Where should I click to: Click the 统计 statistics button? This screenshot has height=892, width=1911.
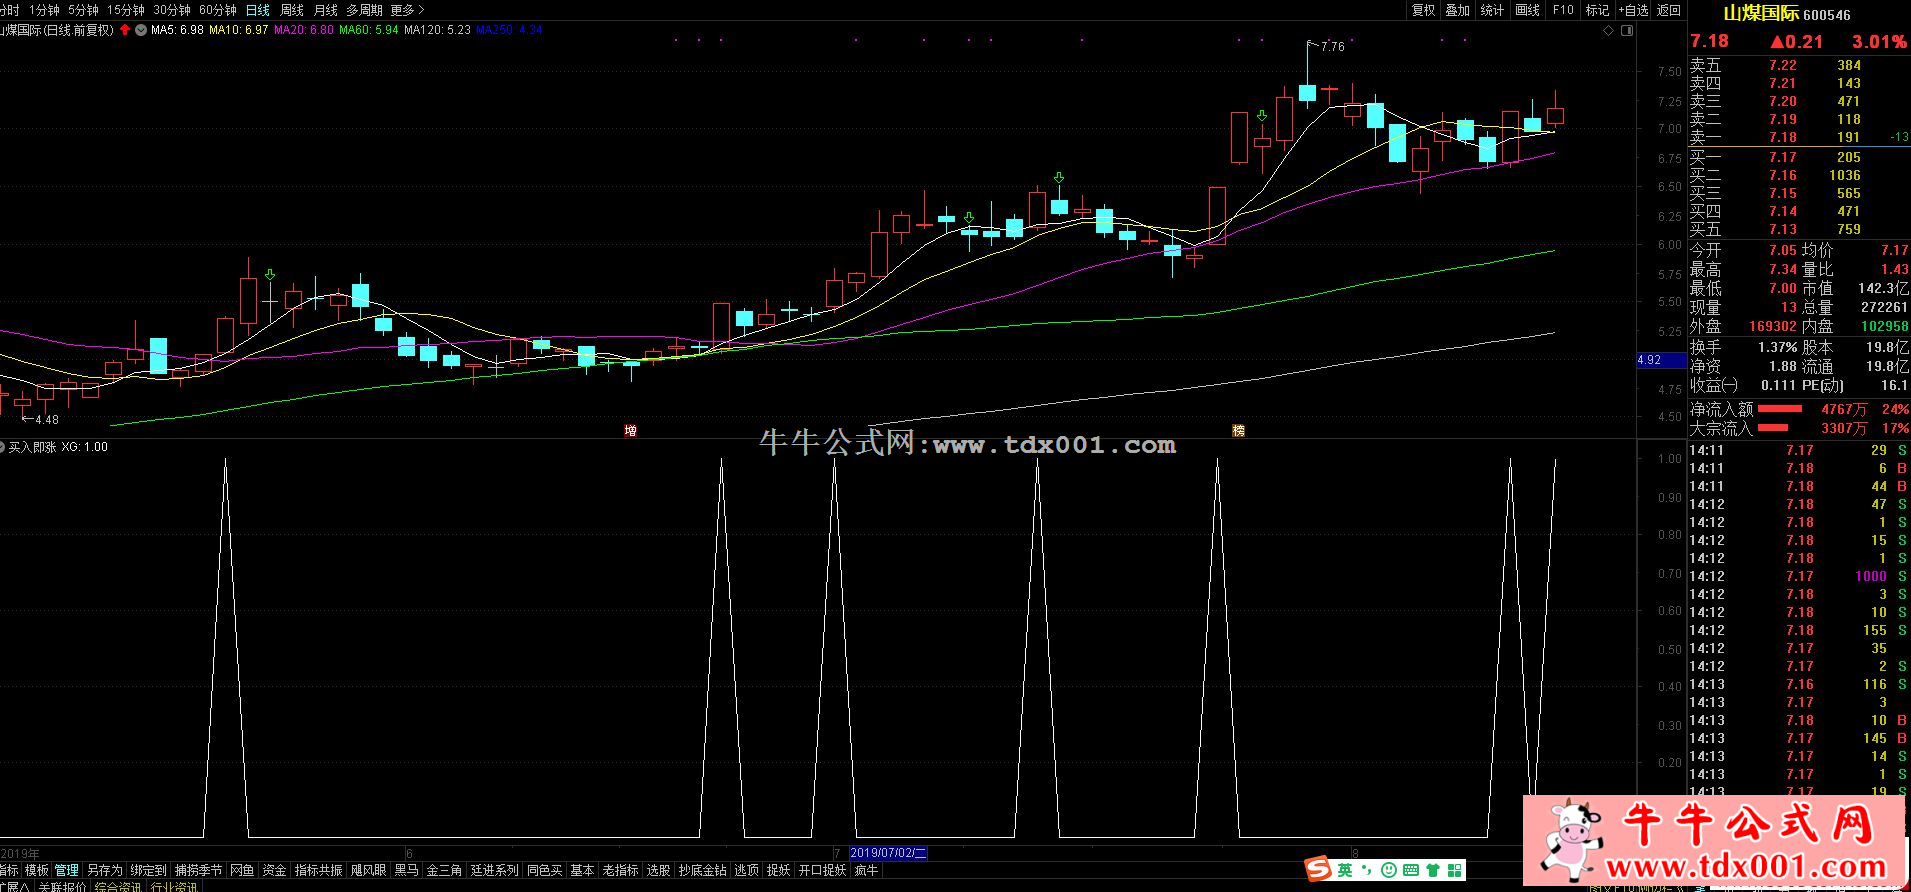pyautogui.click(x=1492, y=10)
